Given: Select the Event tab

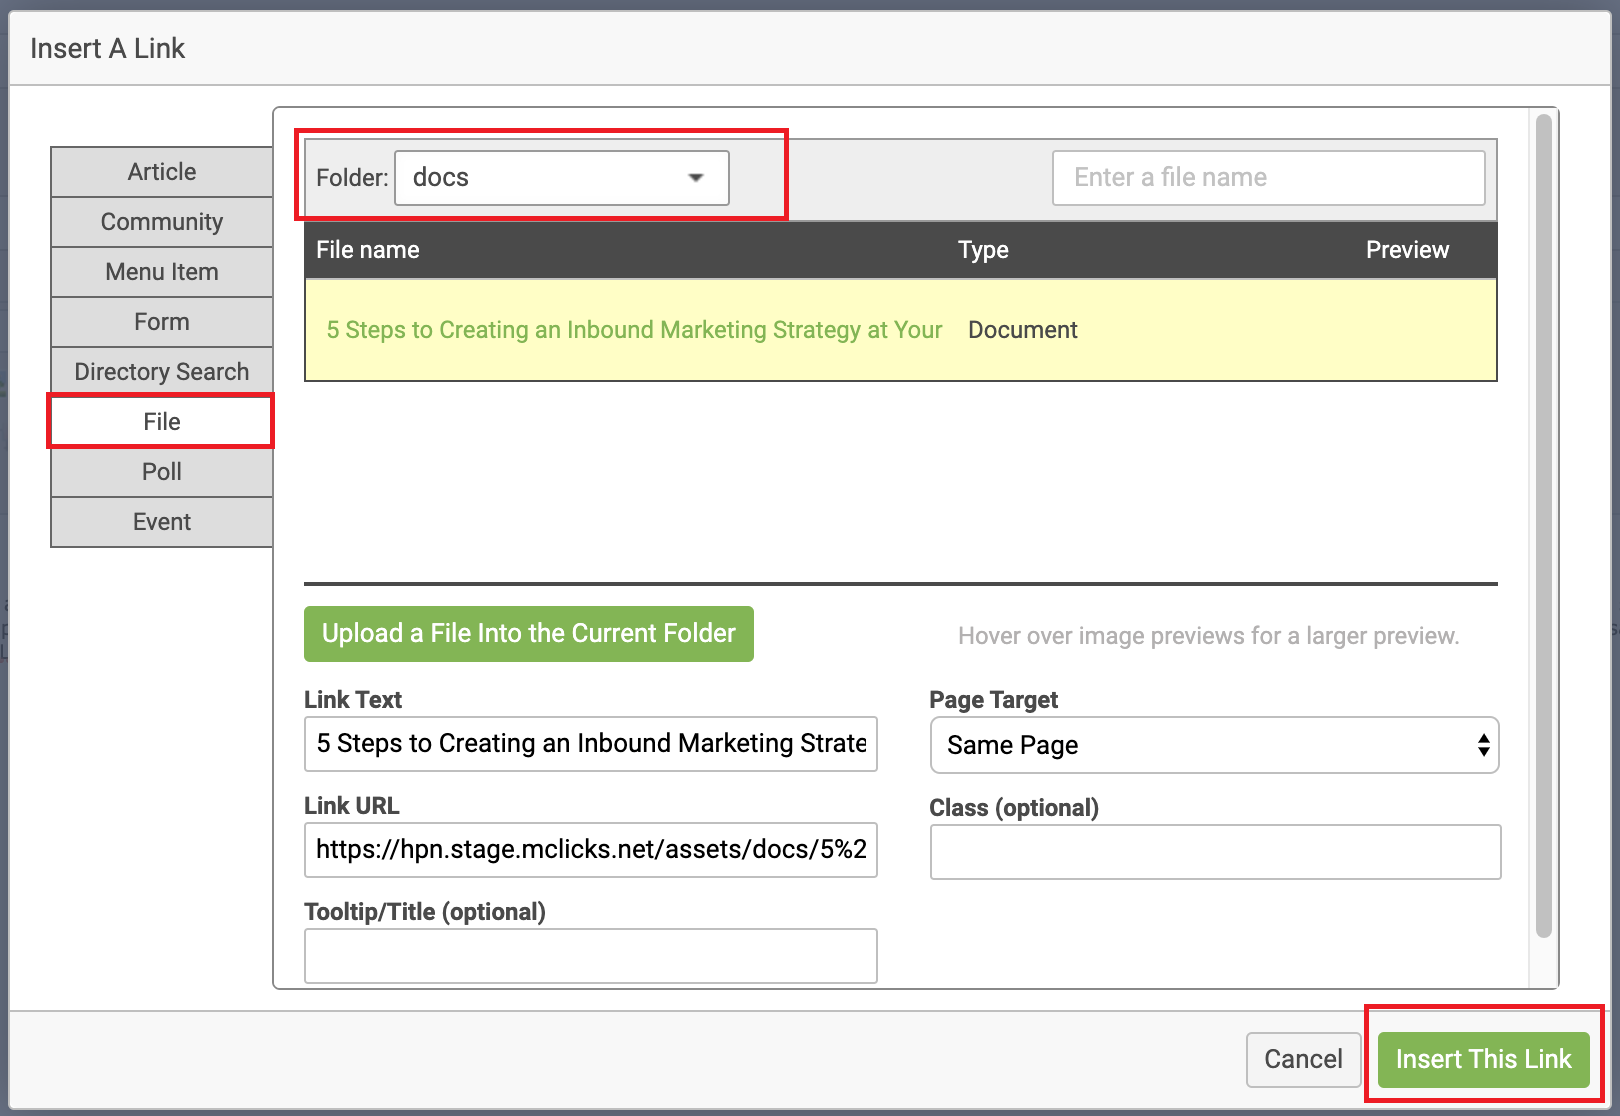Looking at the screenshot, I should click(162, 522).
